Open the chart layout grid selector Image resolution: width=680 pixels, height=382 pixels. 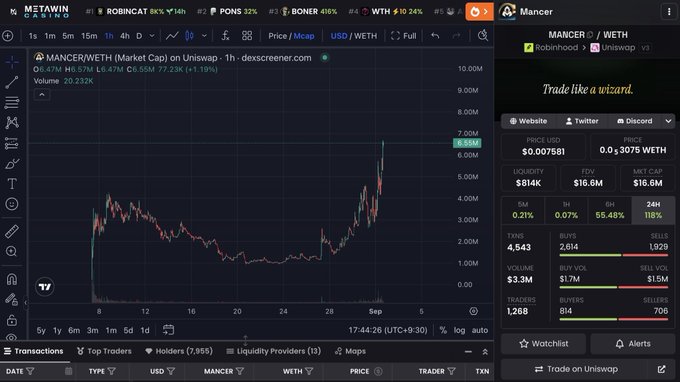pos(247,36)
